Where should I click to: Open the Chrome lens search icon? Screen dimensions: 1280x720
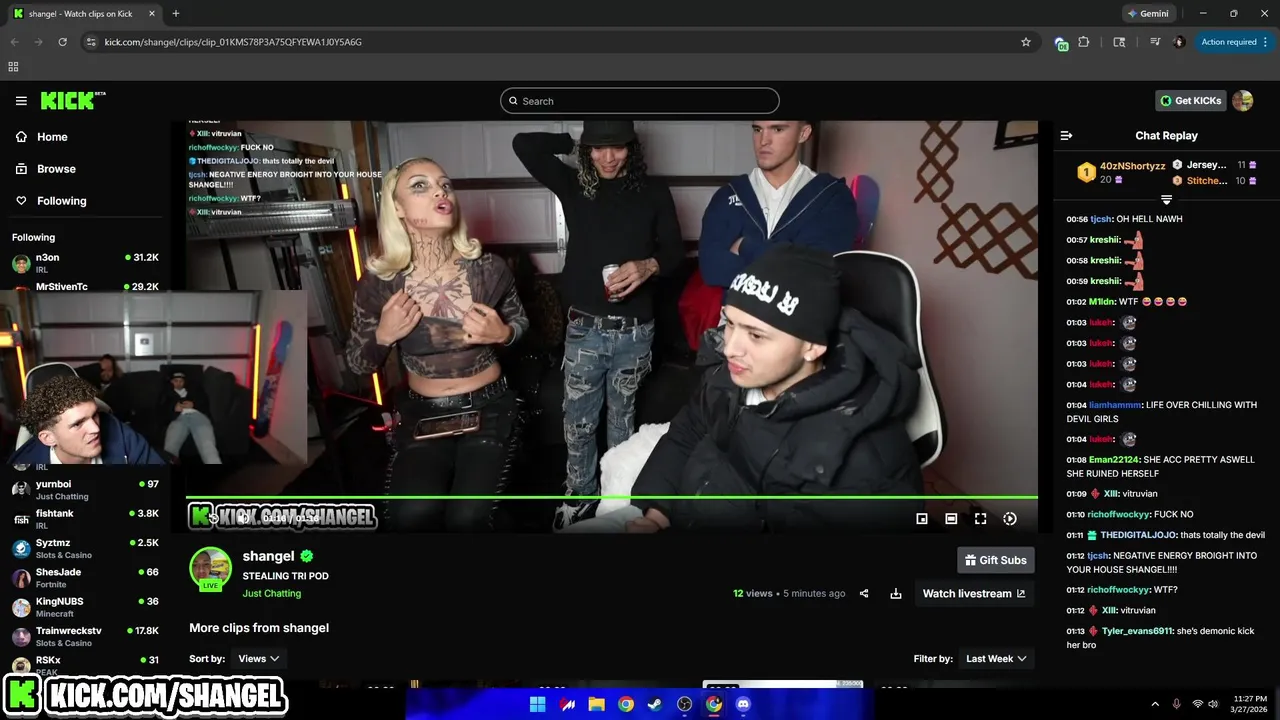[1119, 42]
